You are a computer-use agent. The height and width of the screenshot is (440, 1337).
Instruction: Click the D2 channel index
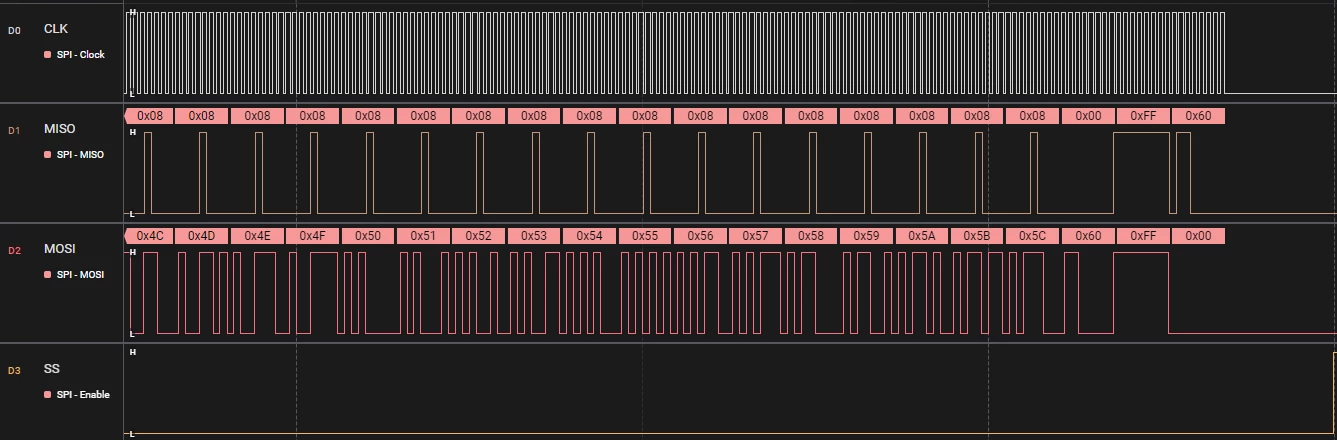(14, 251)
